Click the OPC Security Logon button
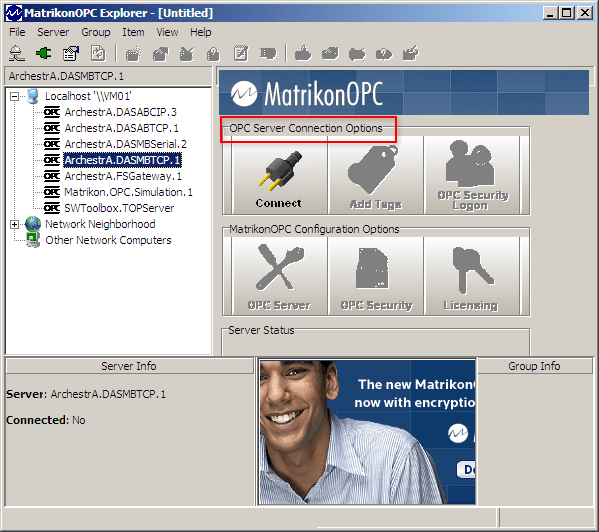 tap(472, 175)
